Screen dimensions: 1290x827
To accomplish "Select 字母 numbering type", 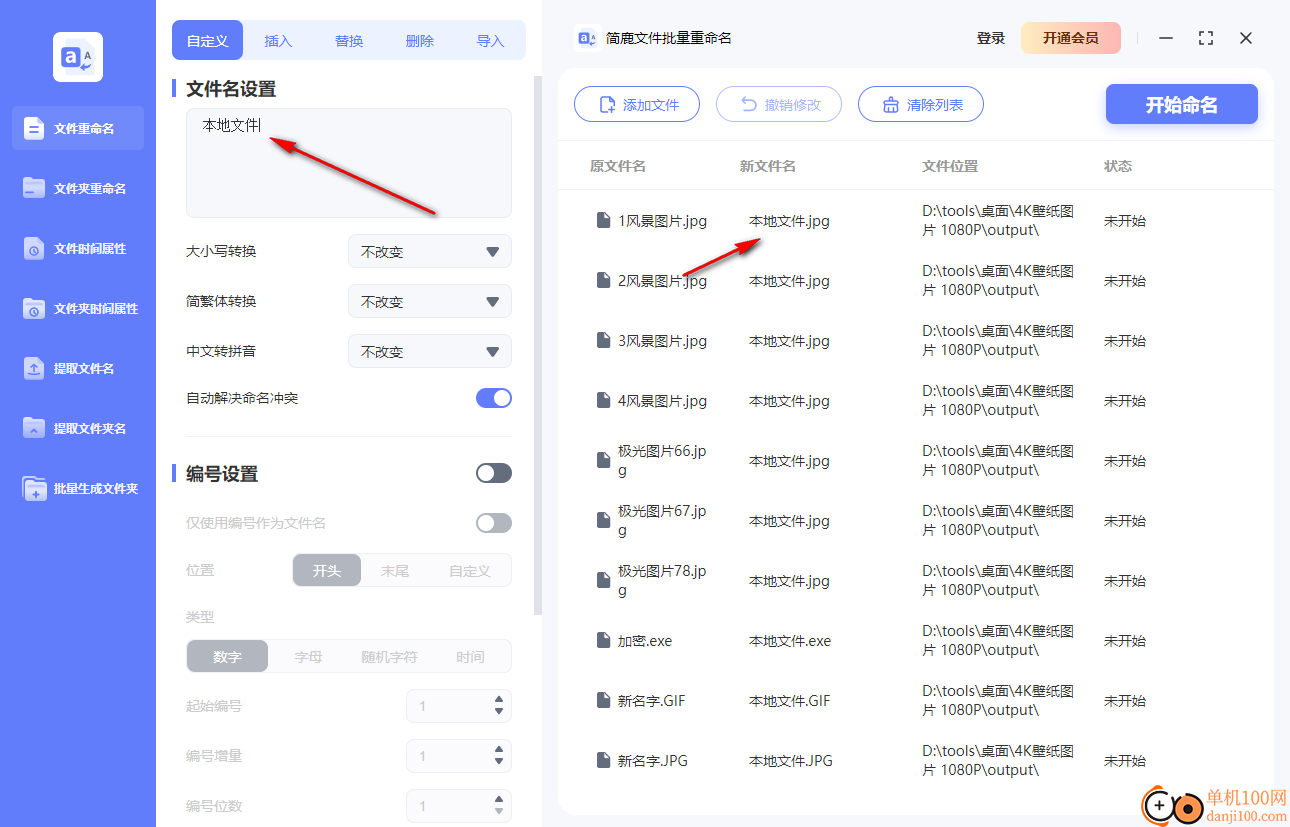I will coord(308,657).
